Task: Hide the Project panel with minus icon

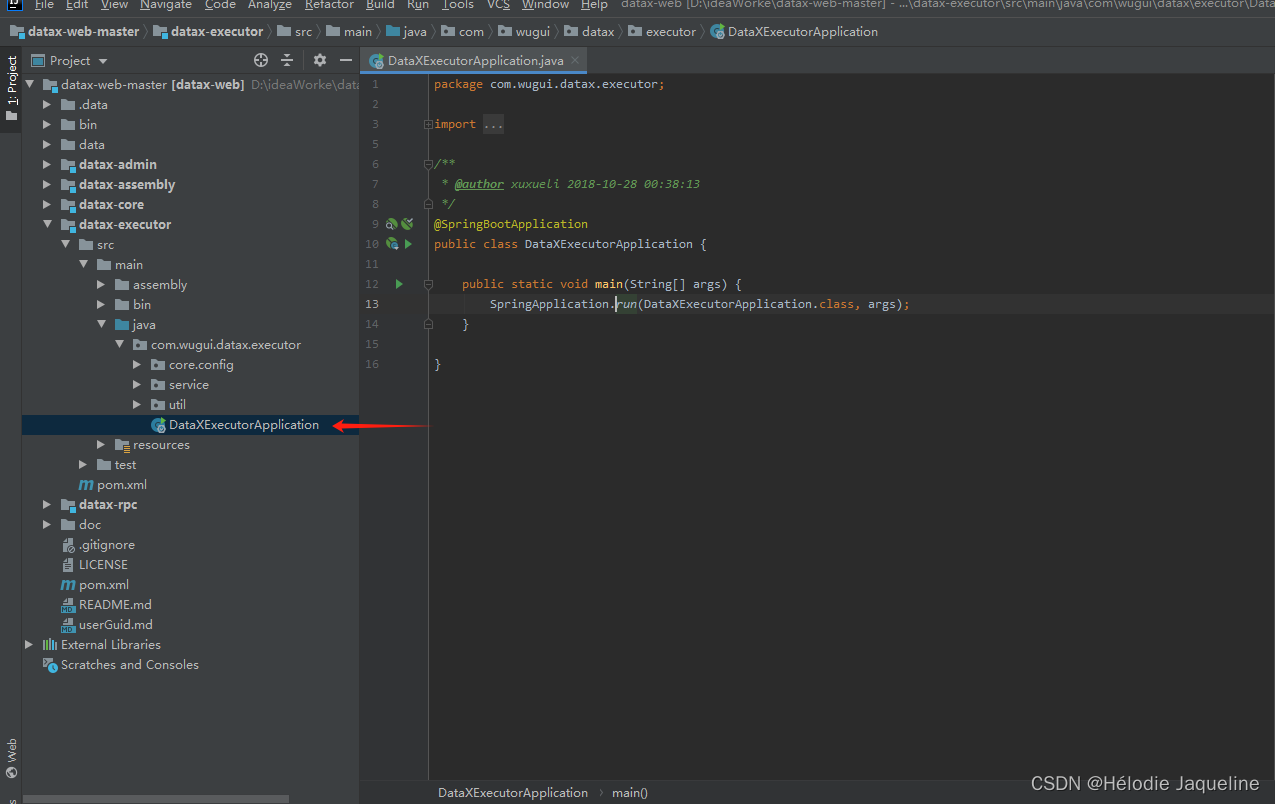Action: click(346, 61)
